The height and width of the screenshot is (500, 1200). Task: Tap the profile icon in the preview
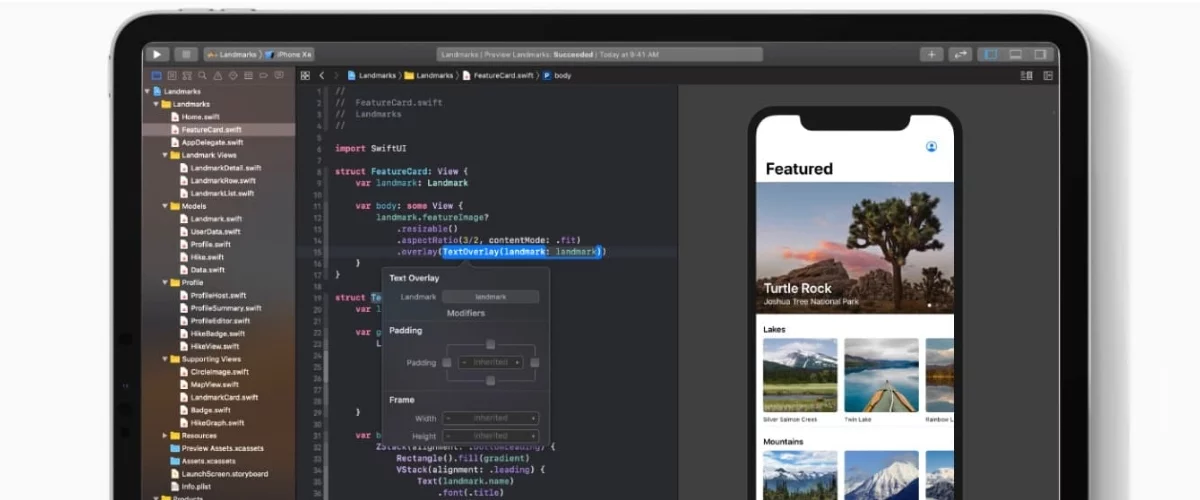tap(931, 146)
